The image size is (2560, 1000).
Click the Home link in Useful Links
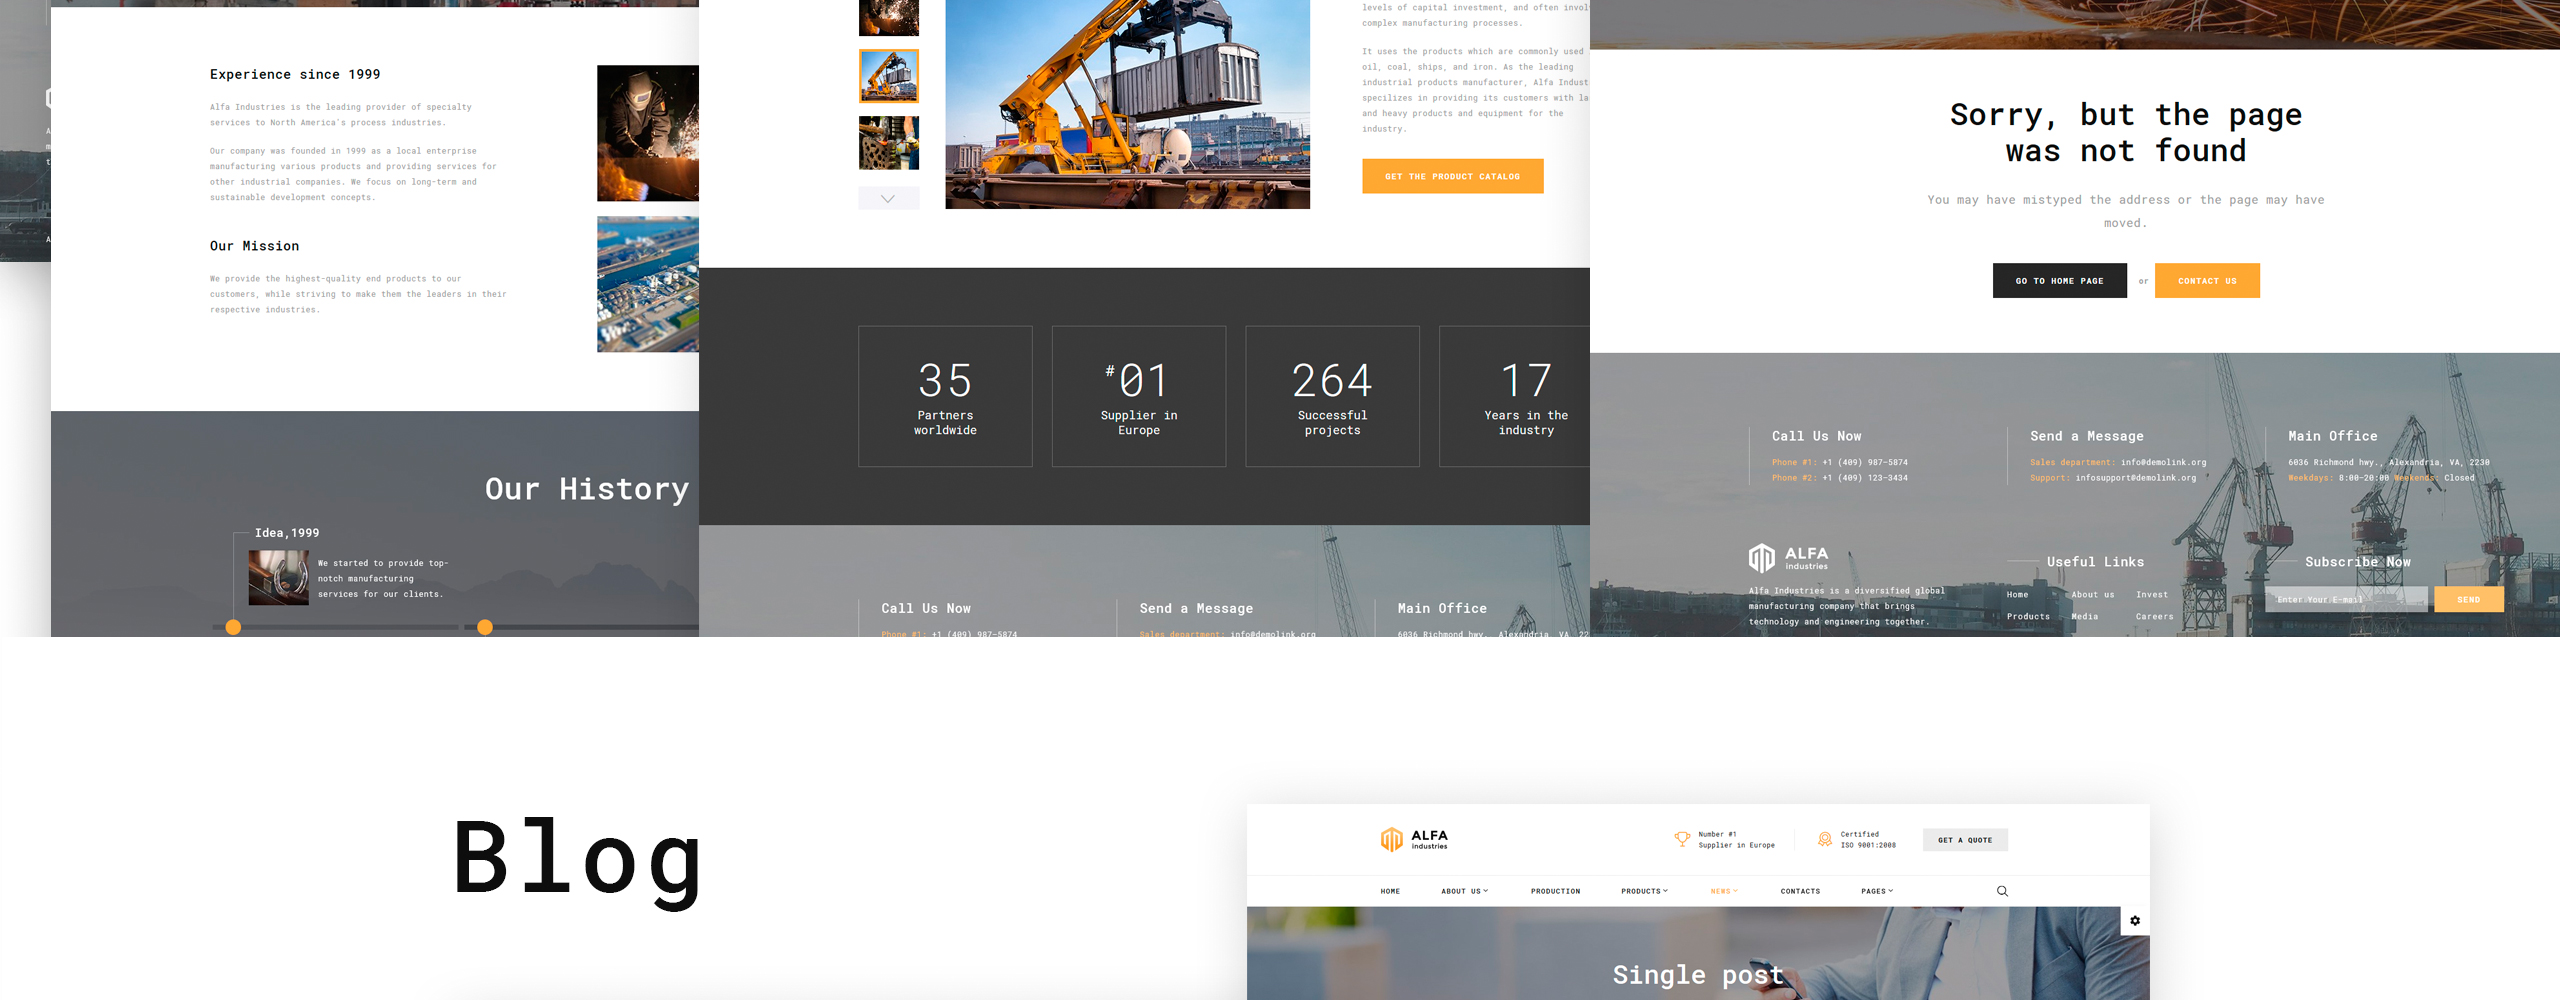2017,595
